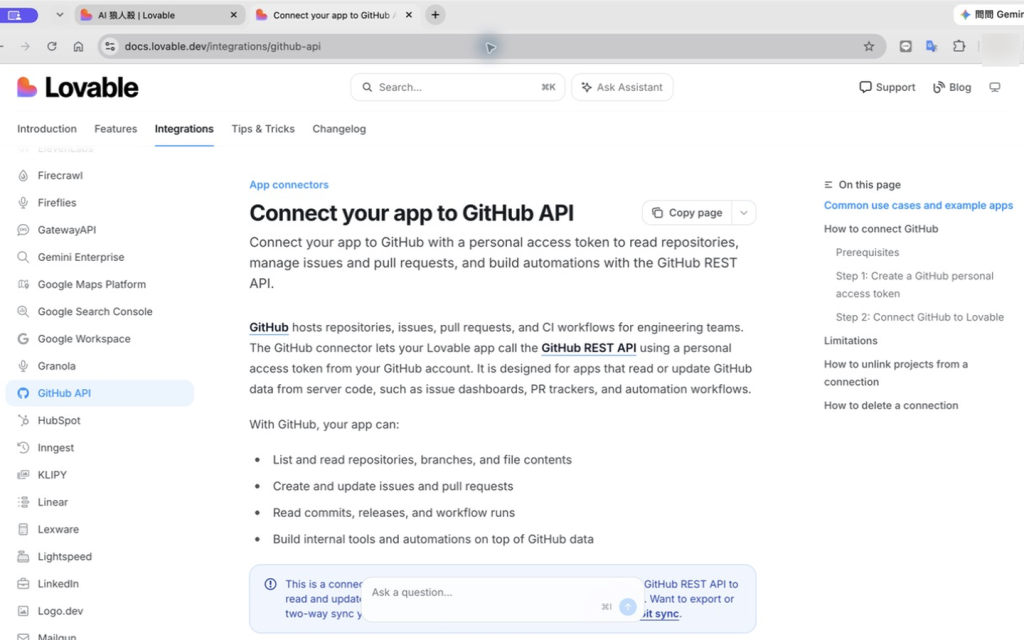Click the Ask Assistant button
This screenshot has width=1024, height=640.
(622, 87)
